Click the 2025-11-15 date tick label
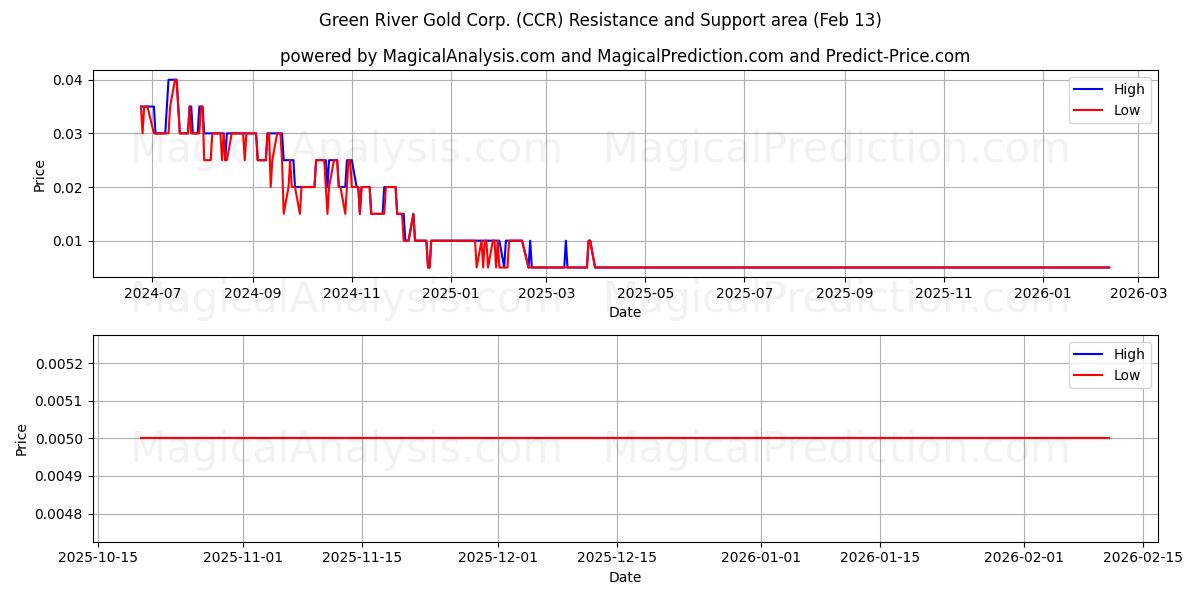 [x=363, y=559]
